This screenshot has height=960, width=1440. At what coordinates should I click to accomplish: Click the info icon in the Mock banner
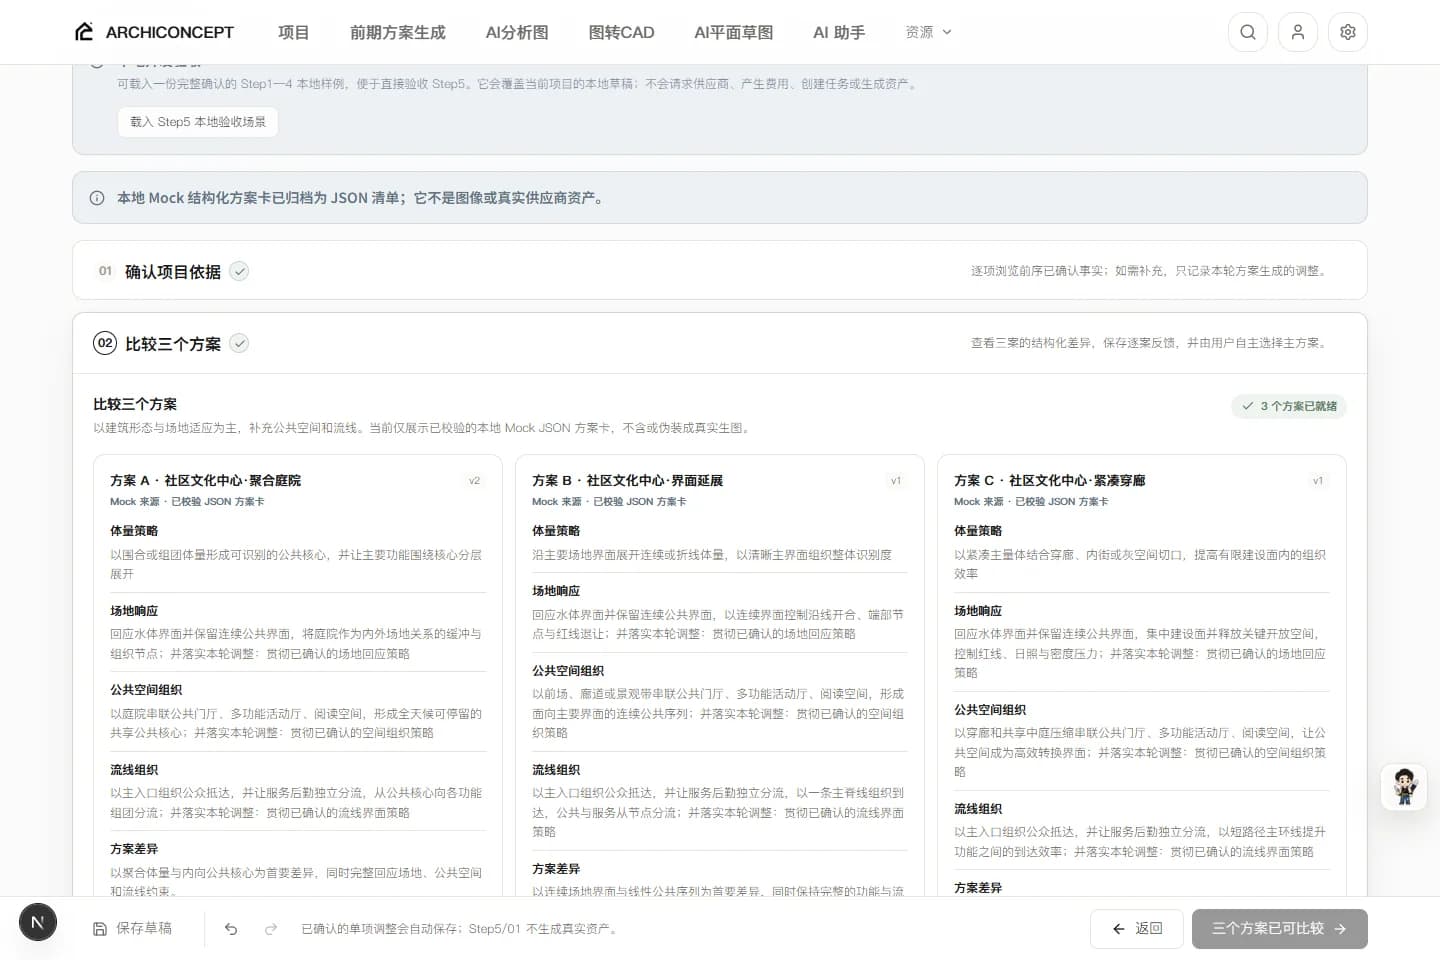click(97, 198)
